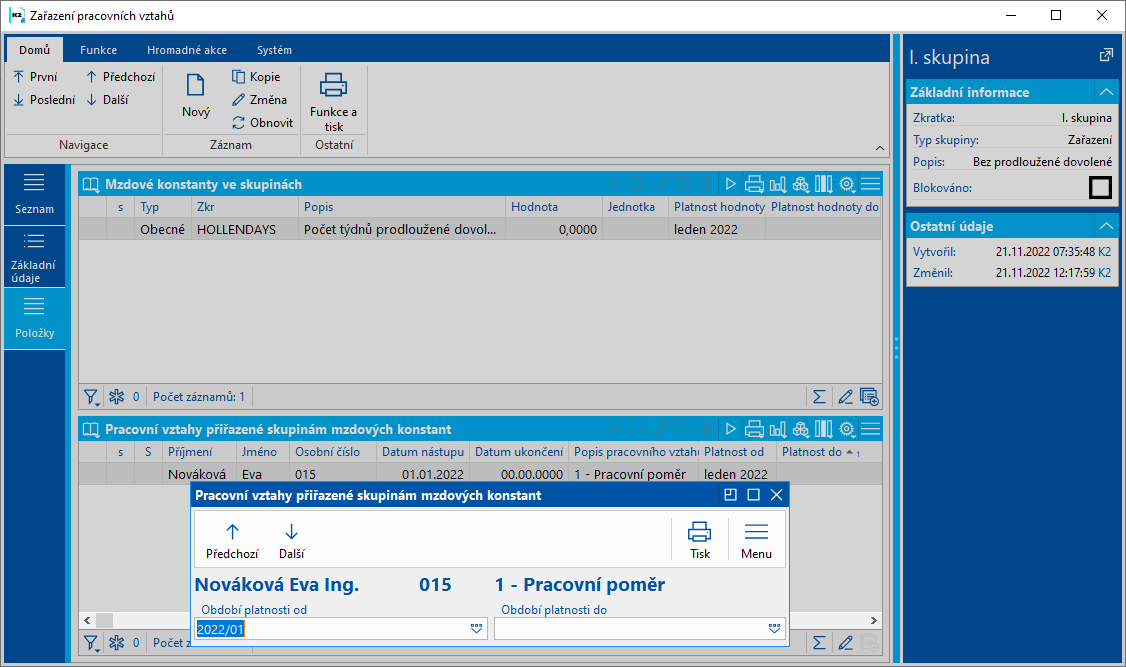1126x667 pixels.
Task: Open filter dropdown in lower status bar
Action: click(x=91, y=643)
